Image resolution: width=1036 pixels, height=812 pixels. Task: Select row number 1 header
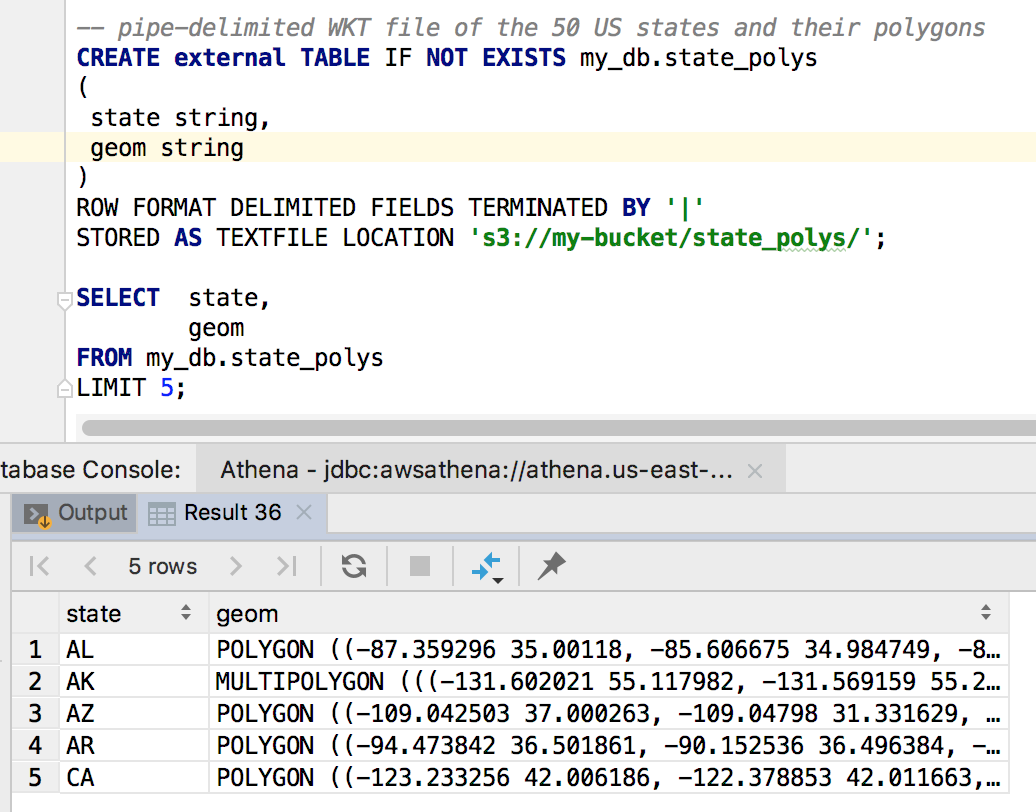click(35, 649)
